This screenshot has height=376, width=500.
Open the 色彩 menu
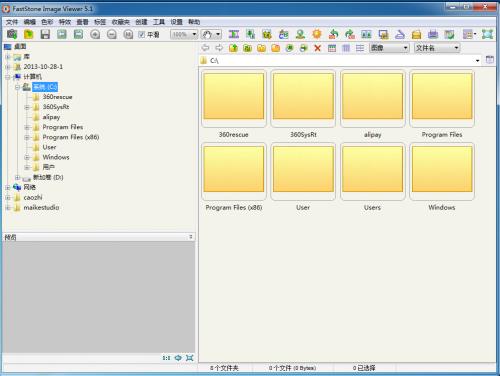[x=47, y=22]
